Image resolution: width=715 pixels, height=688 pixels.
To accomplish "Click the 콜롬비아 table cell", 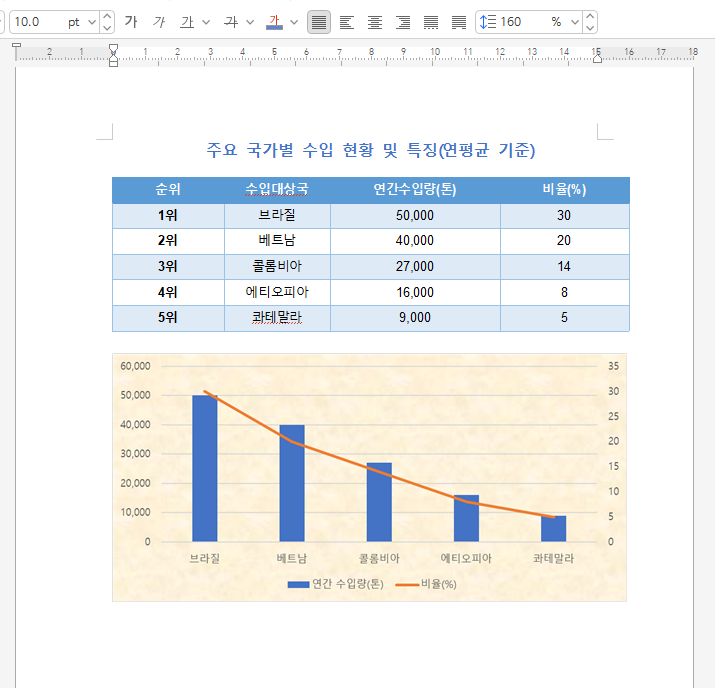I will (277, 267).
